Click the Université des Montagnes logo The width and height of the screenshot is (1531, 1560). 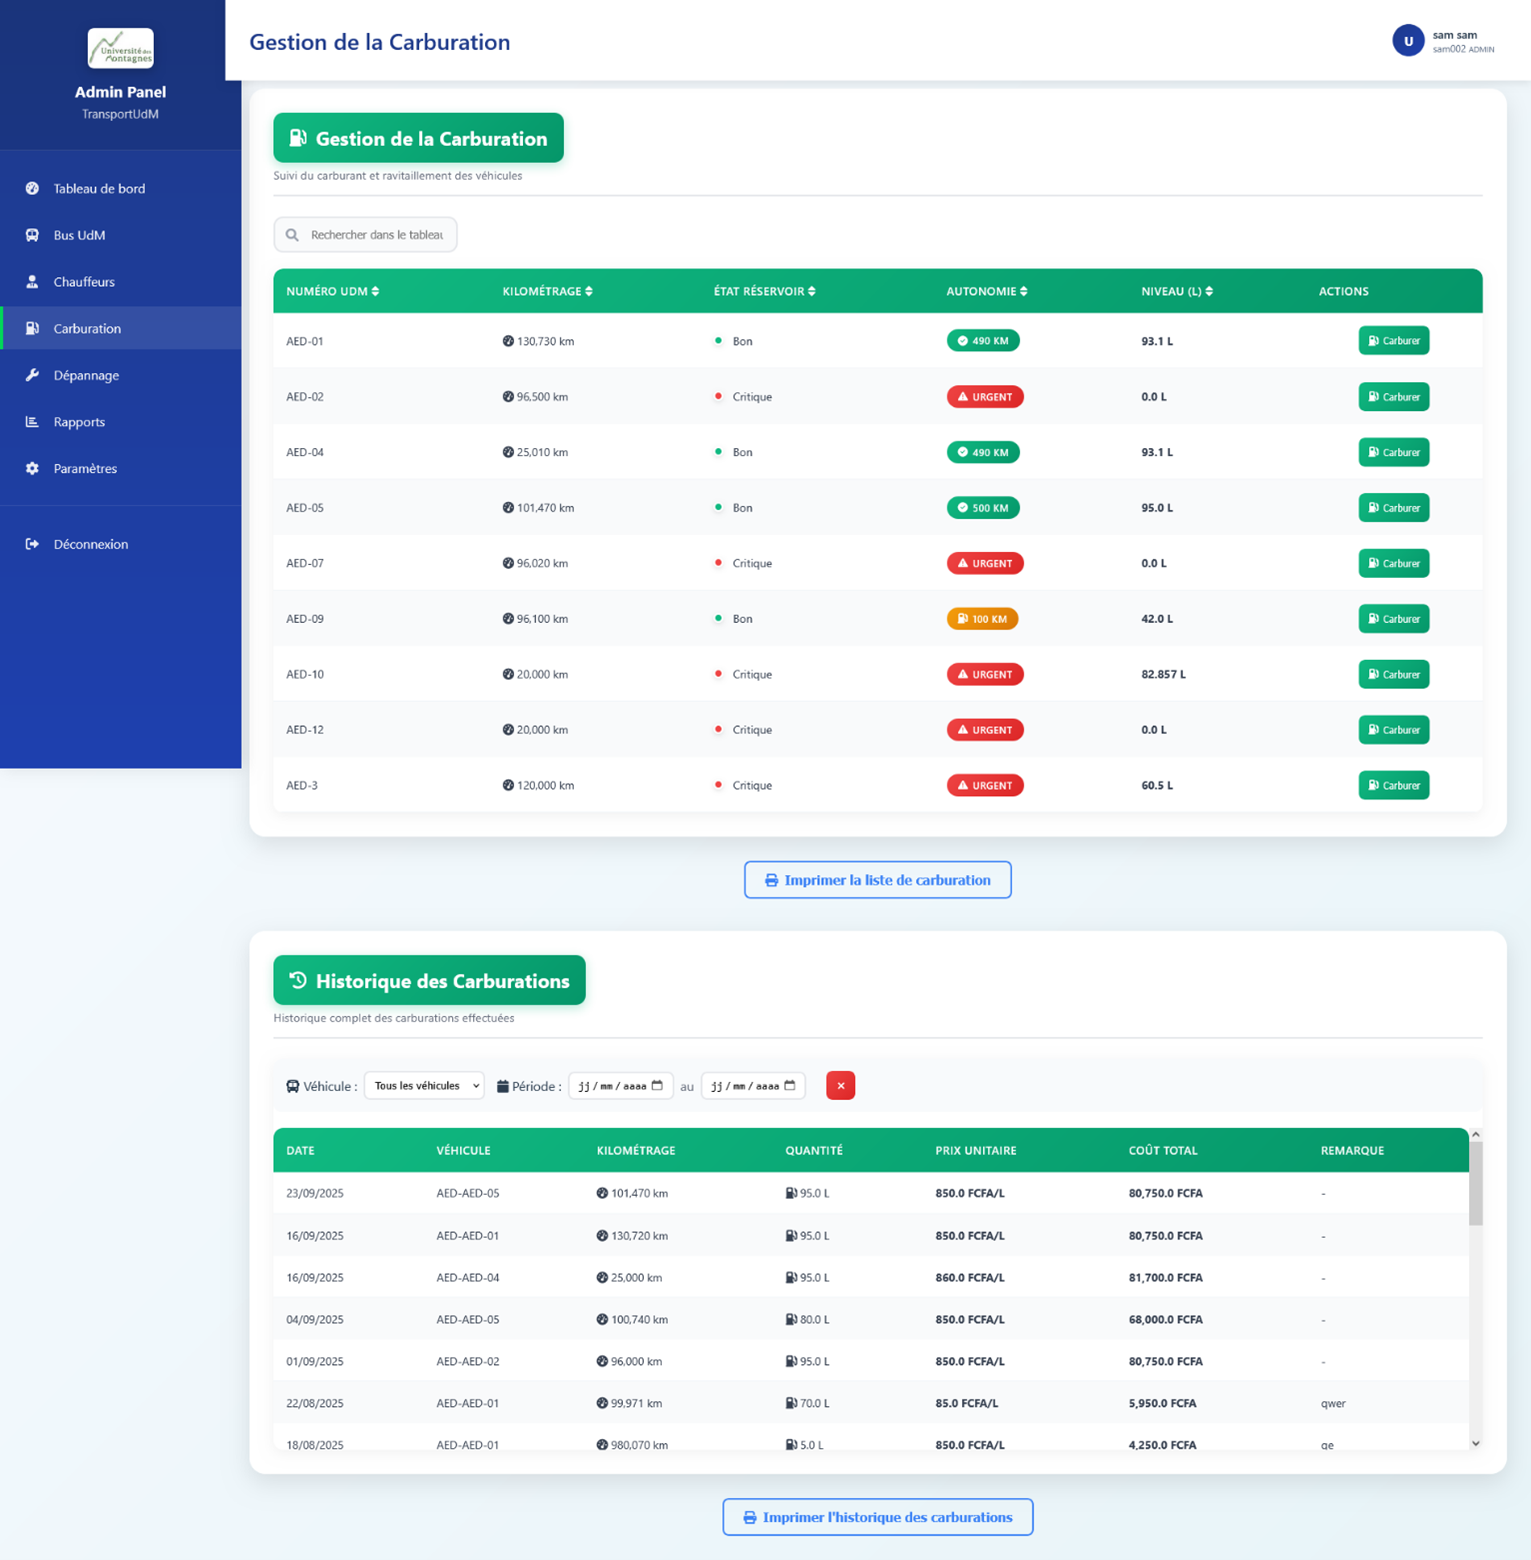(x=120, y=48)
